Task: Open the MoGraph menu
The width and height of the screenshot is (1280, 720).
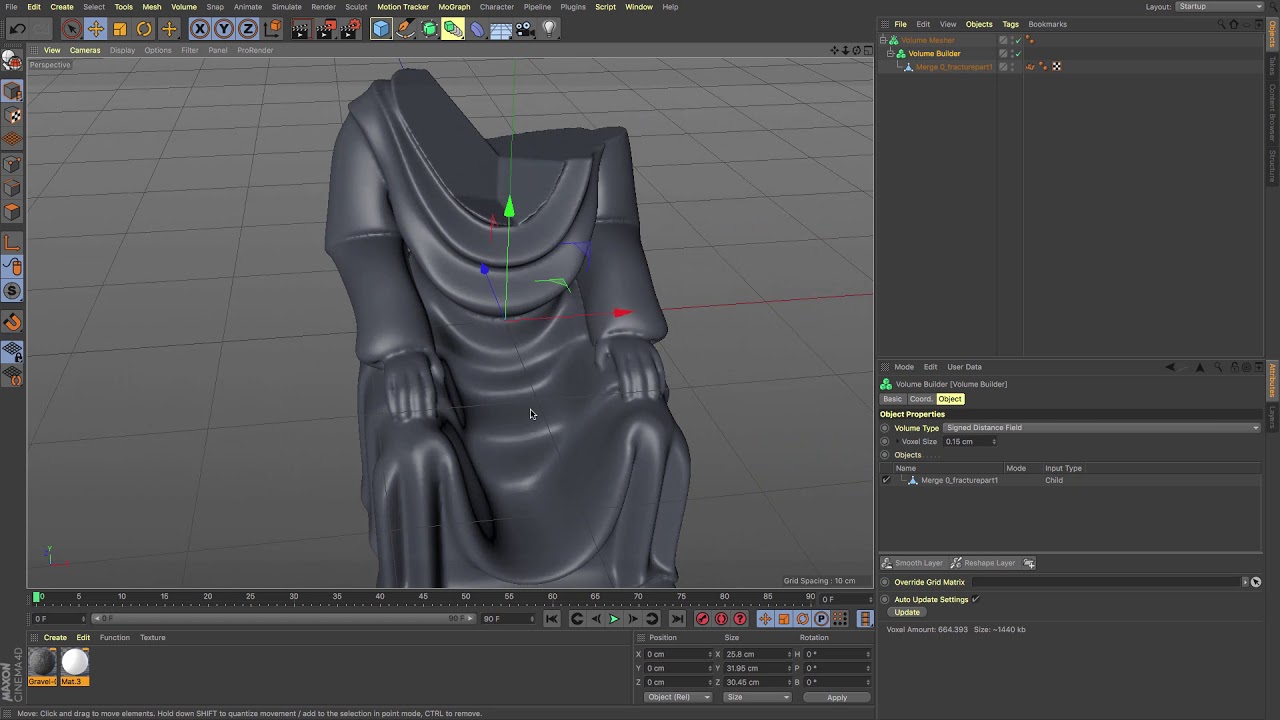Action: [x=453, y=7]
